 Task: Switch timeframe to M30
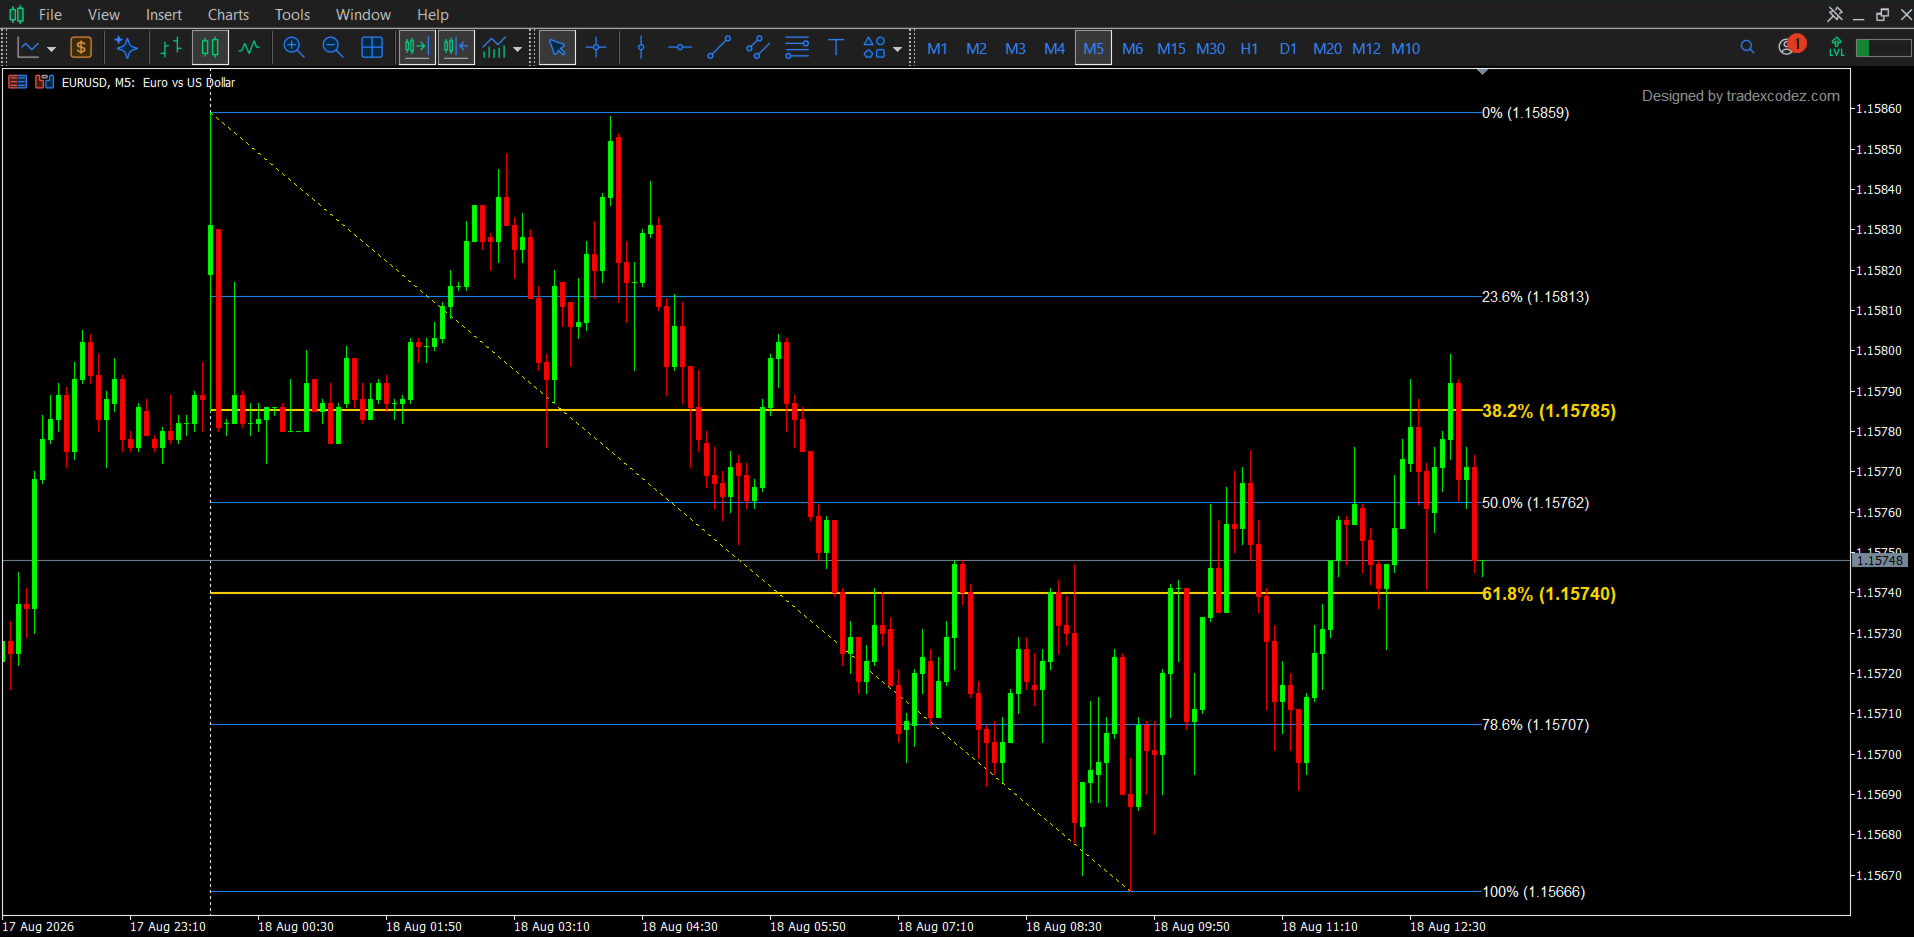point(1210,48)
